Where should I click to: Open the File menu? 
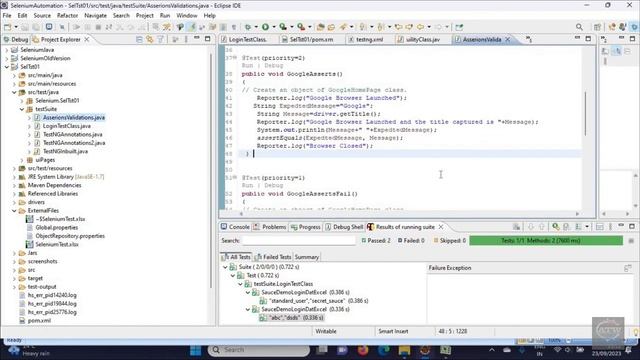7,16
